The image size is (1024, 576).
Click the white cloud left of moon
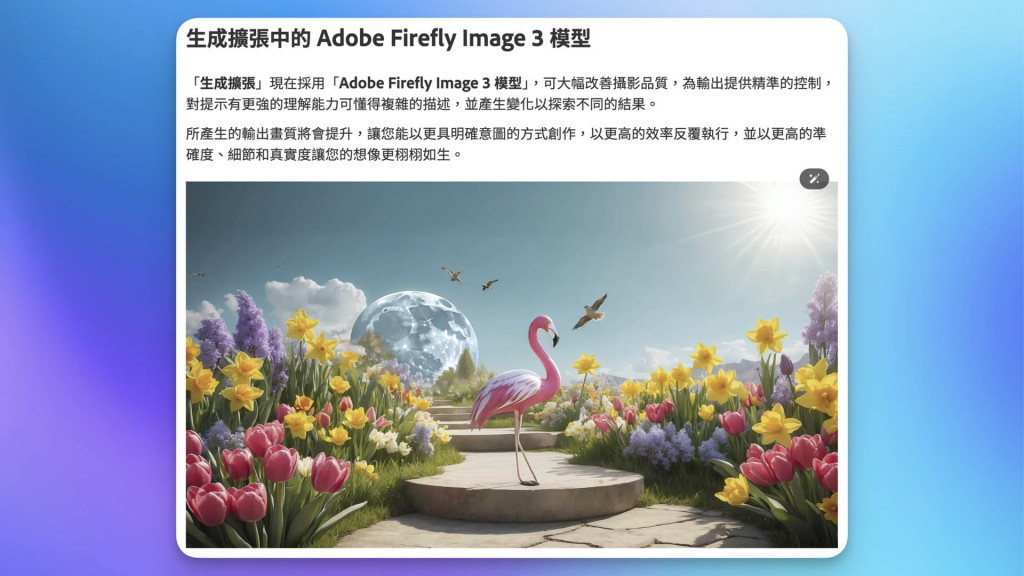(316, 299)
